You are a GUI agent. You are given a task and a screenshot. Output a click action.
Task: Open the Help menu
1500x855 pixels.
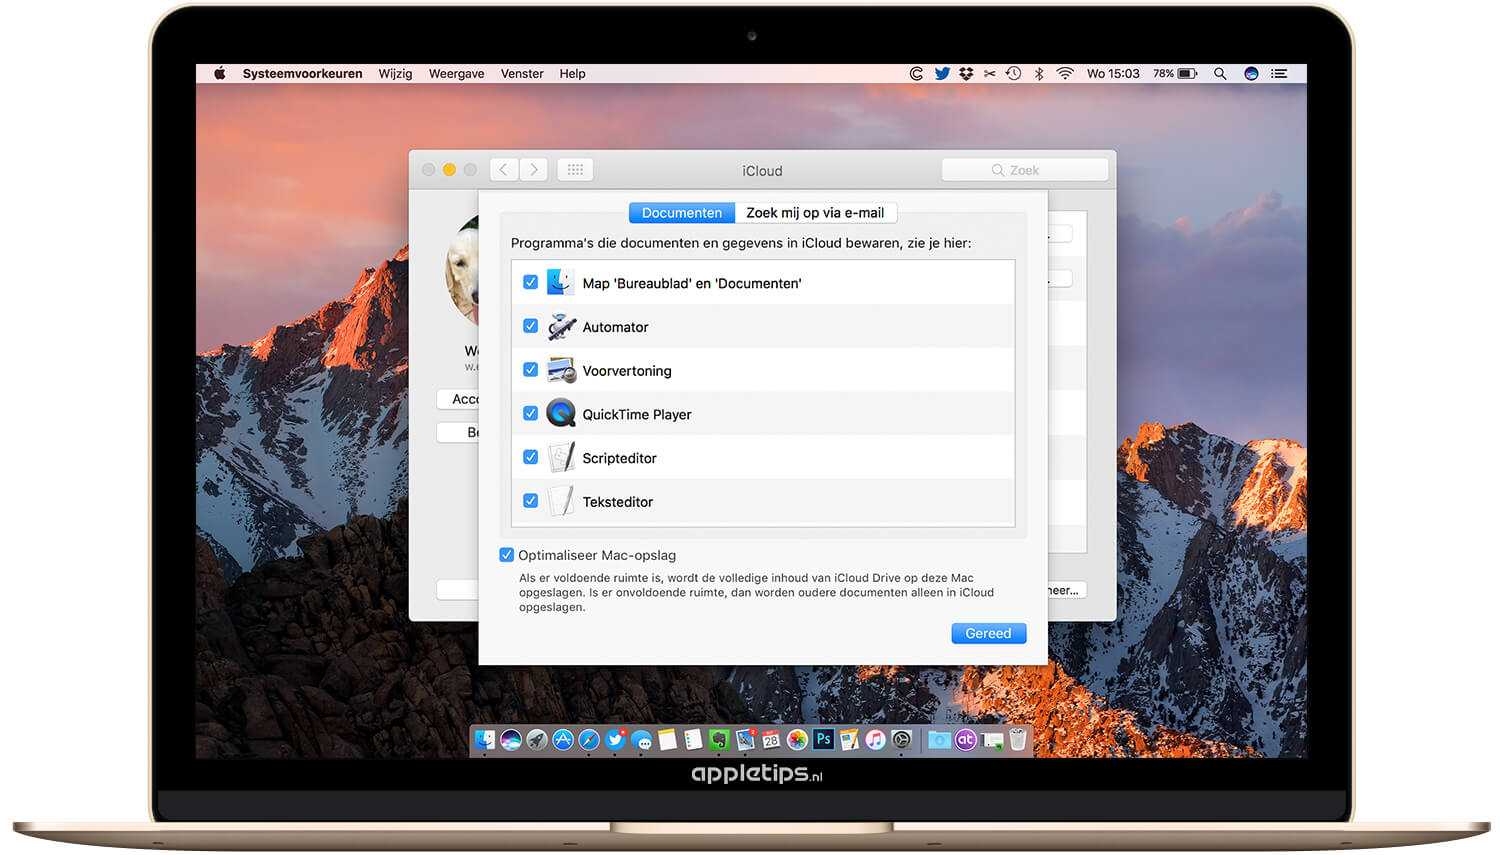click(x=572, y=74)
